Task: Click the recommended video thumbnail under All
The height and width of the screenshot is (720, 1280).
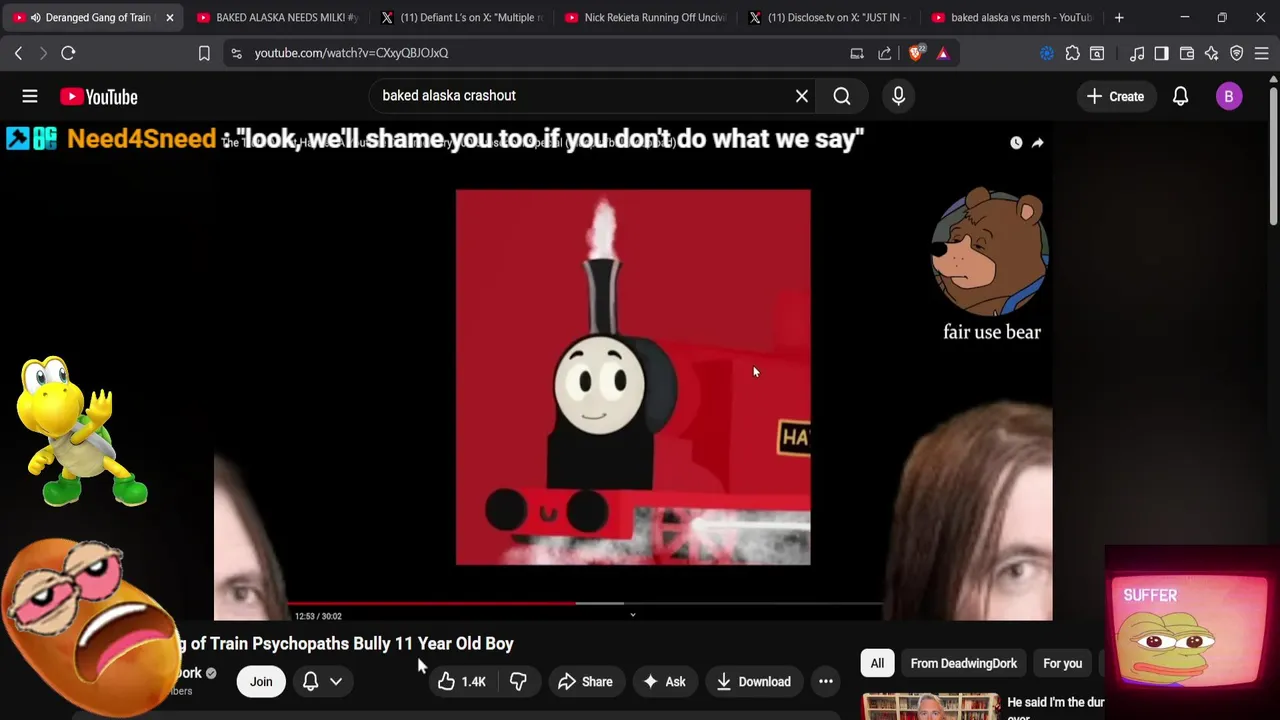Action: click(x=930, y=706)
